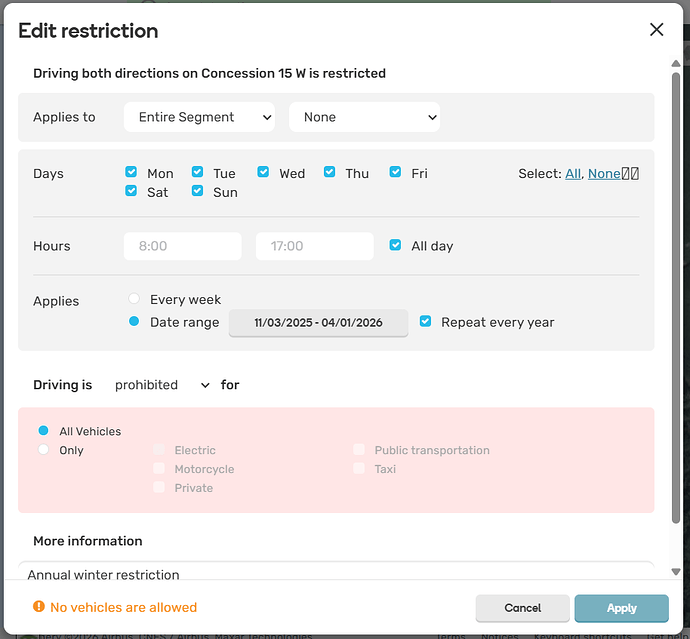Close the Edit restriction dialog
690x639 pixels.
pyautogui.click(x=656, y=30)
